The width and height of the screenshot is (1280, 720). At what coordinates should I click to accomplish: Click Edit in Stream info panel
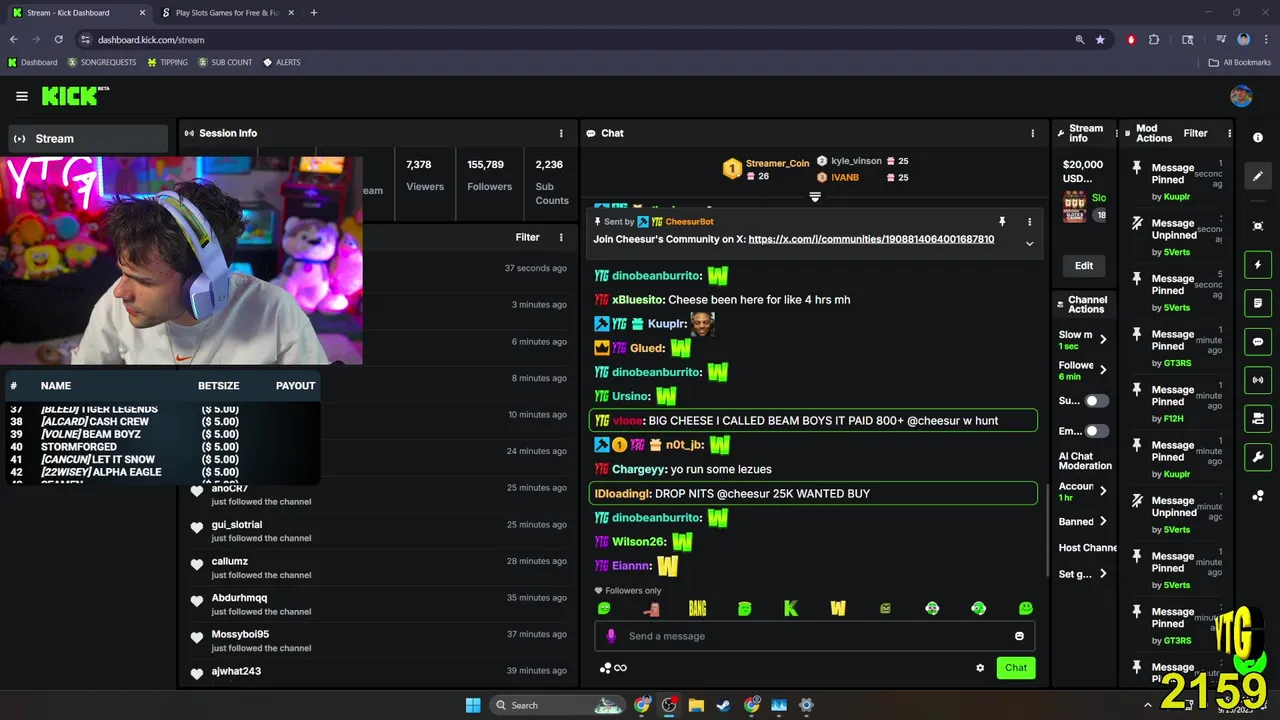tap(1084, 265)
